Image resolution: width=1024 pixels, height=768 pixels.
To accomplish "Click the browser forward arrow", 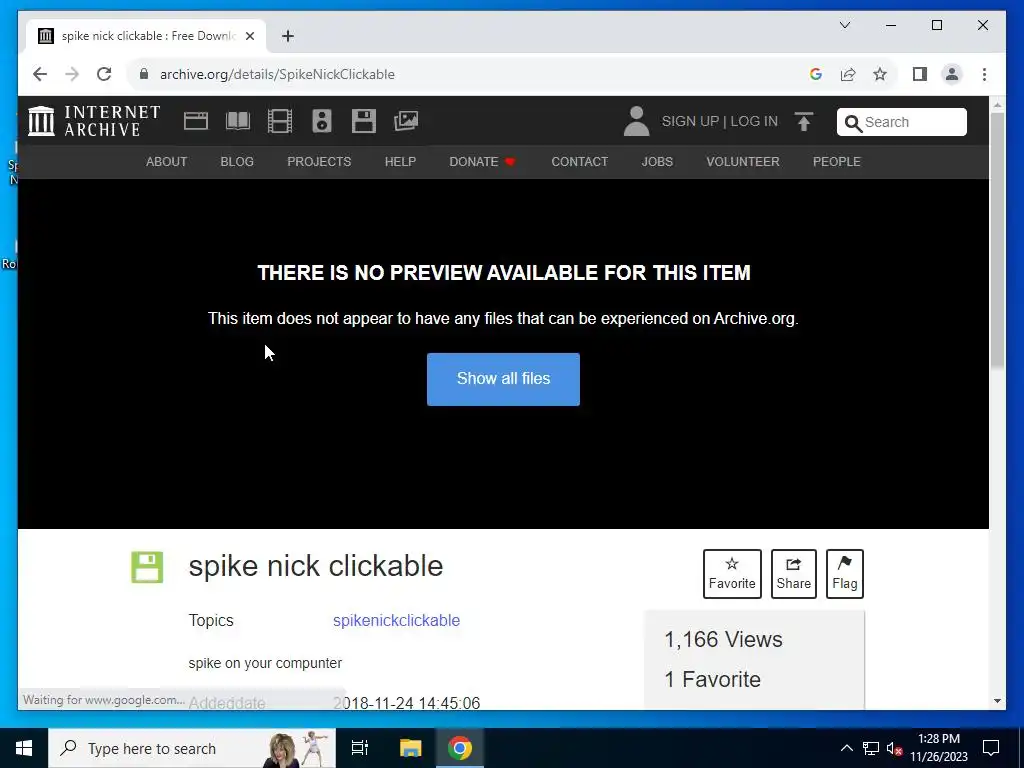I will tap(72, 74).
